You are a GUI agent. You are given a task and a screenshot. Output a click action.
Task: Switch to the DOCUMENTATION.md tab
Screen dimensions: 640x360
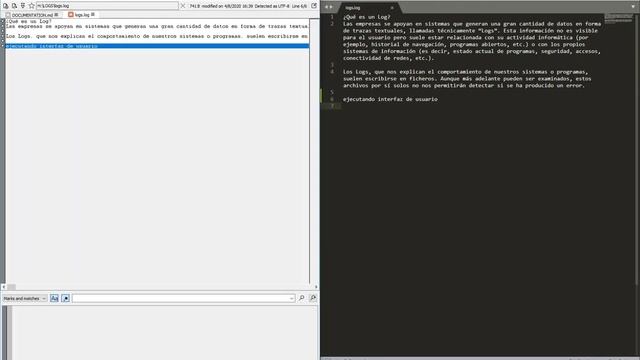(x=32, y=15)
